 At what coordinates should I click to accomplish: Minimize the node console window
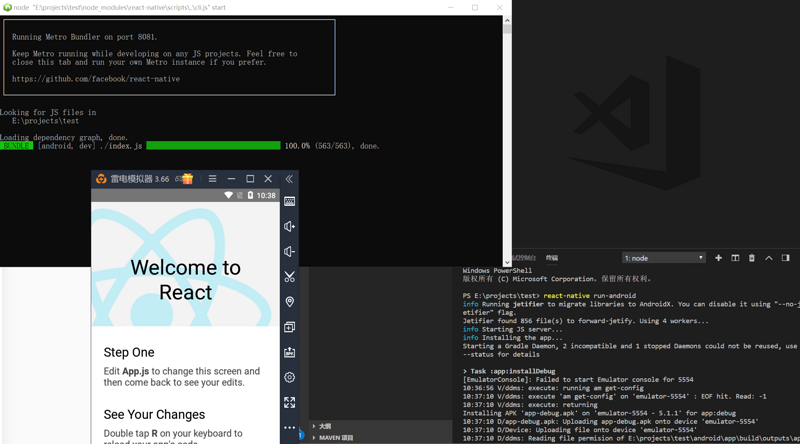451,7
